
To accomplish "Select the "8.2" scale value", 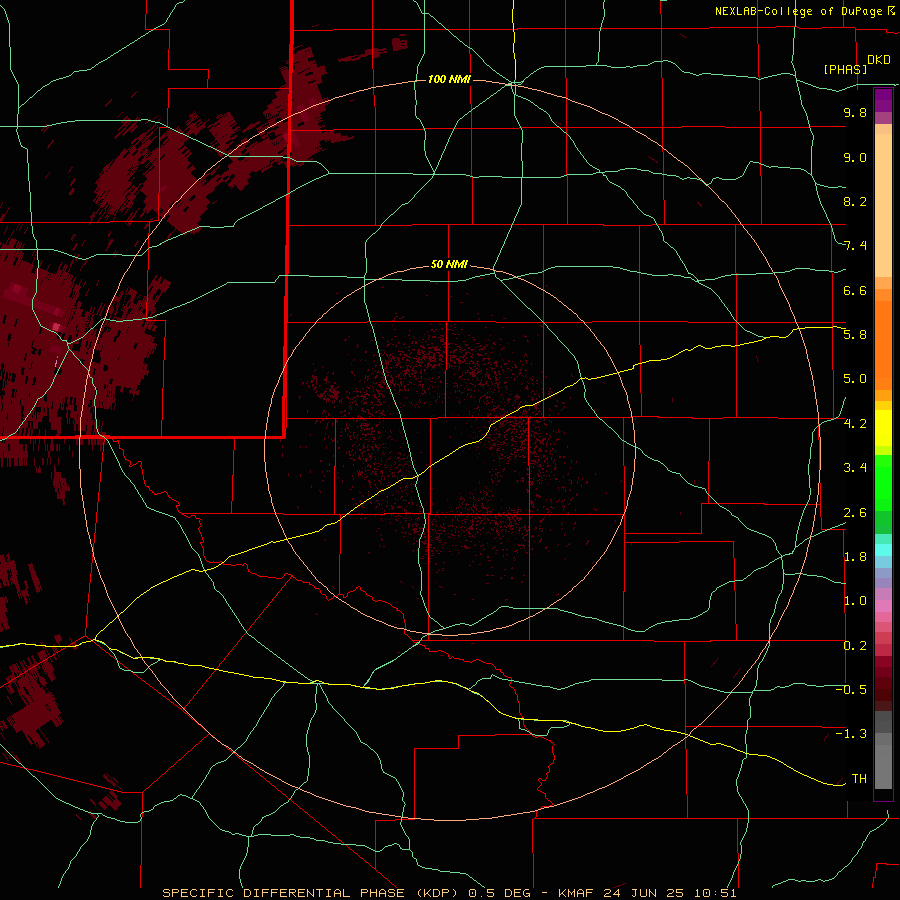I will [855, 201].
